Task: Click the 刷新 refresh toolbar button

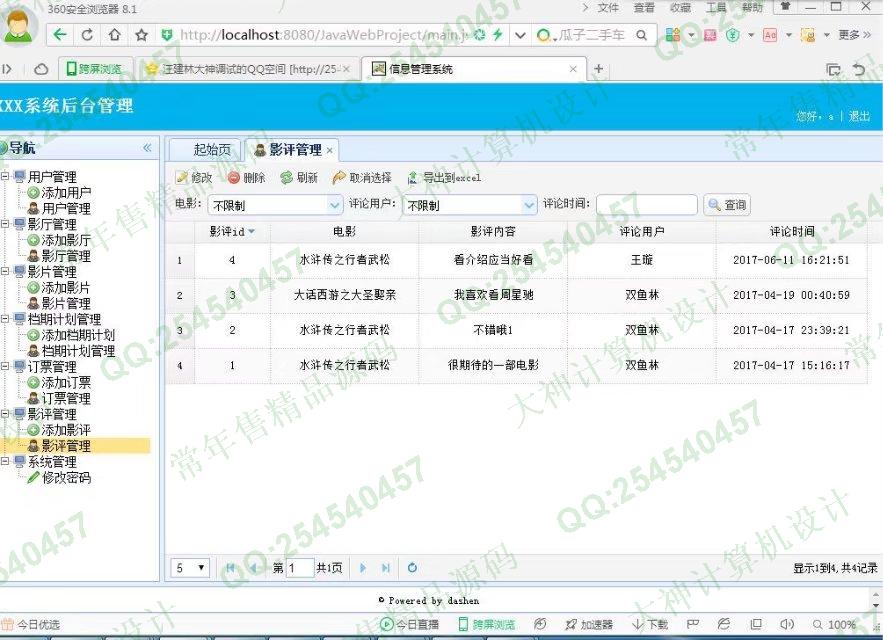Action: tap(300, 178)
